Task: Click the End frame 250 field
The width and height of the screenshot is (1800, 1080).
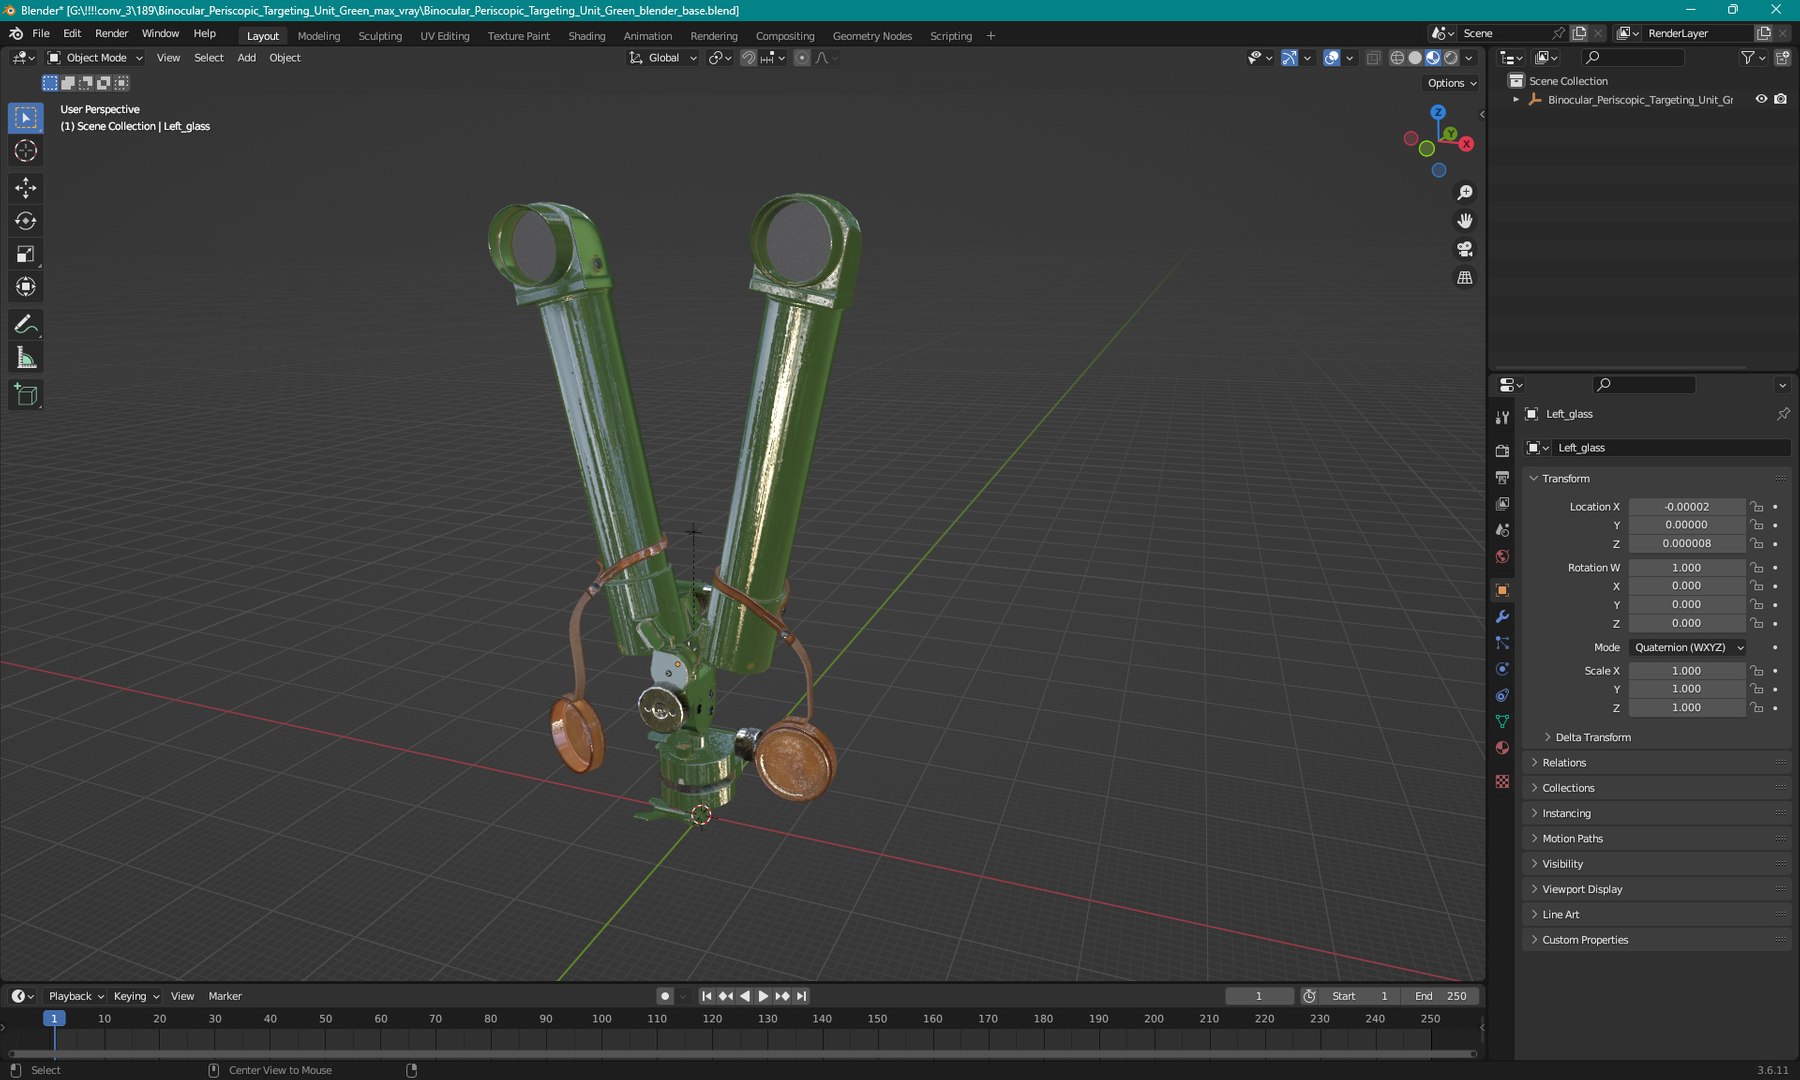Action: click(x=1440, y=996)
